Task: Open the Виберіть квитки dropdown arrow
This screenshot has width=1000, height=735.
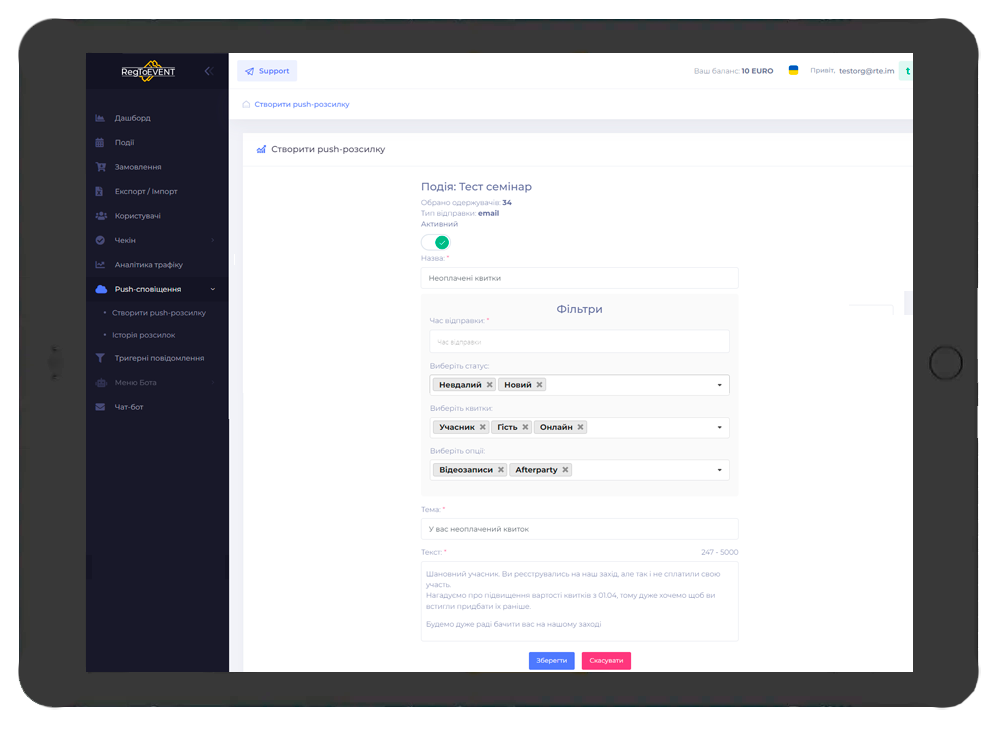Action: (x=719, y=428)
